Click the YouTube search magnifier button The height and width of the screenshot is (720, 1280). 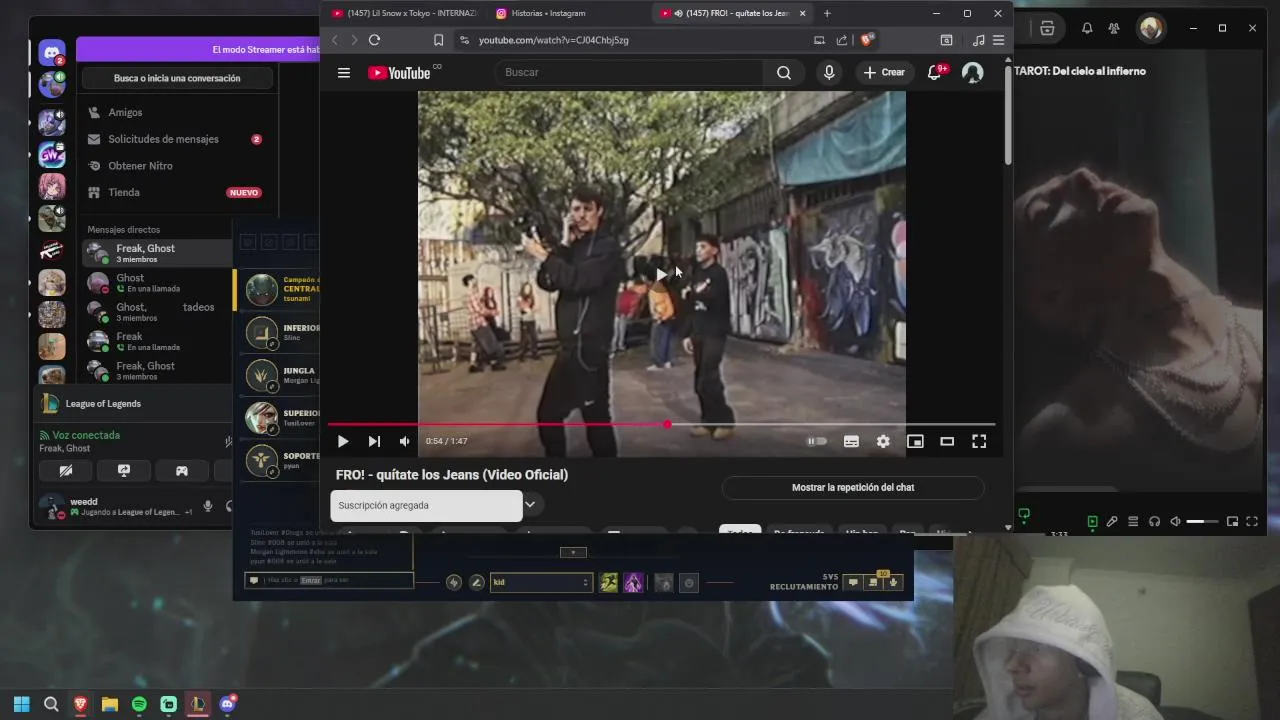[784, 72]
